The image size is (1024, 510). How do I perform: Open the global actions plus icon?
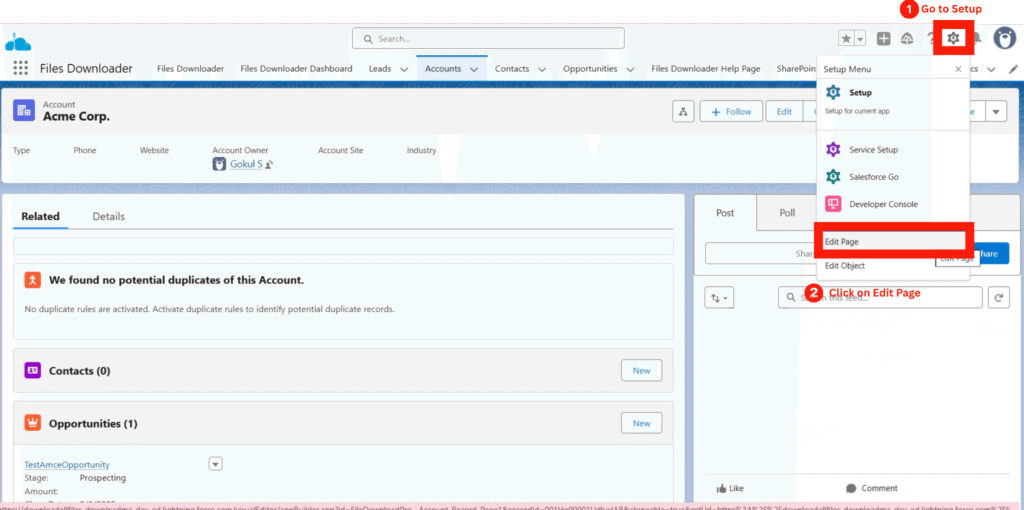pyautogui.click(x=883, y=39)
